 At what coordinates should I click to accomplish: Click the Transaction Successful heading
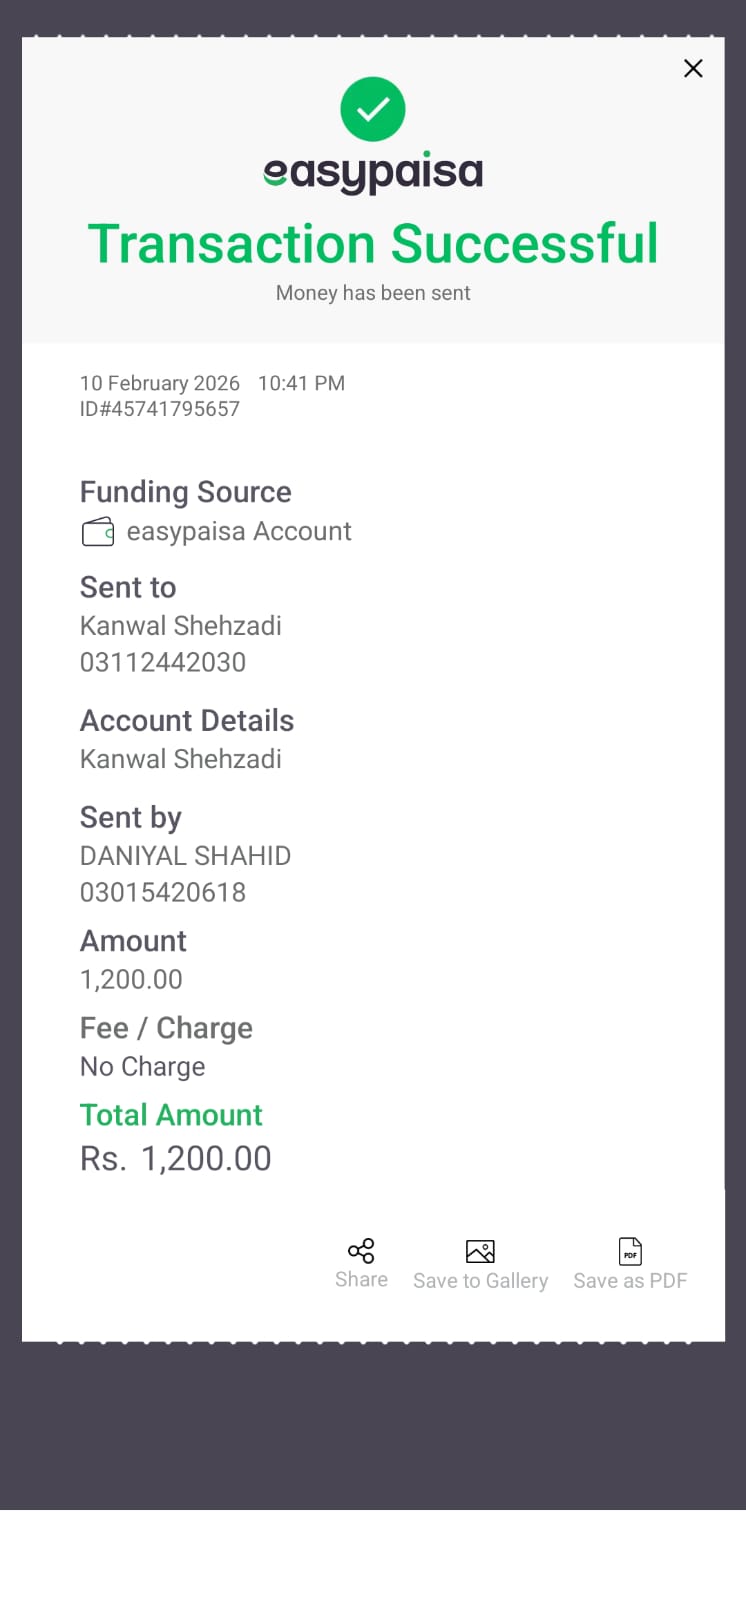373,244
